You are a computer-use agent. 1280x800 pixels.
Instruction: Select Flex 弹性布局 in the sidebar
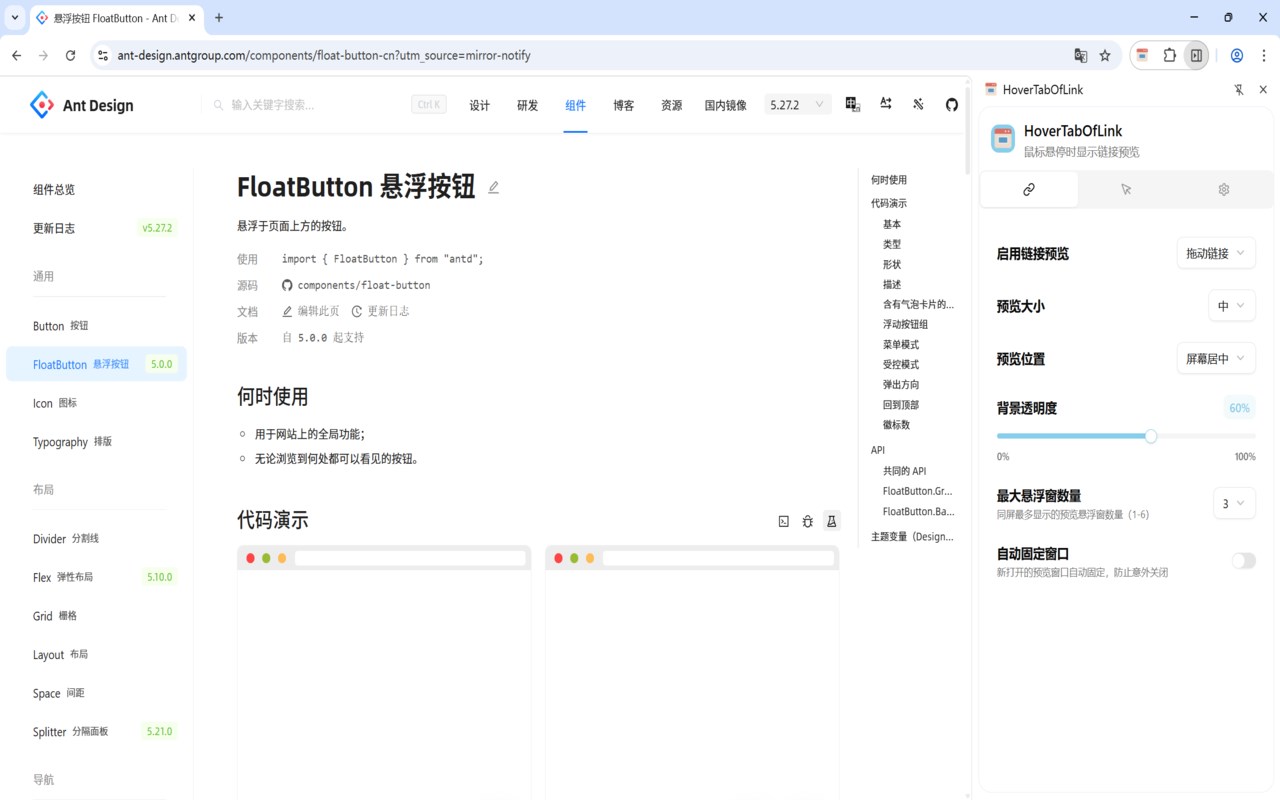click(96, 577)
